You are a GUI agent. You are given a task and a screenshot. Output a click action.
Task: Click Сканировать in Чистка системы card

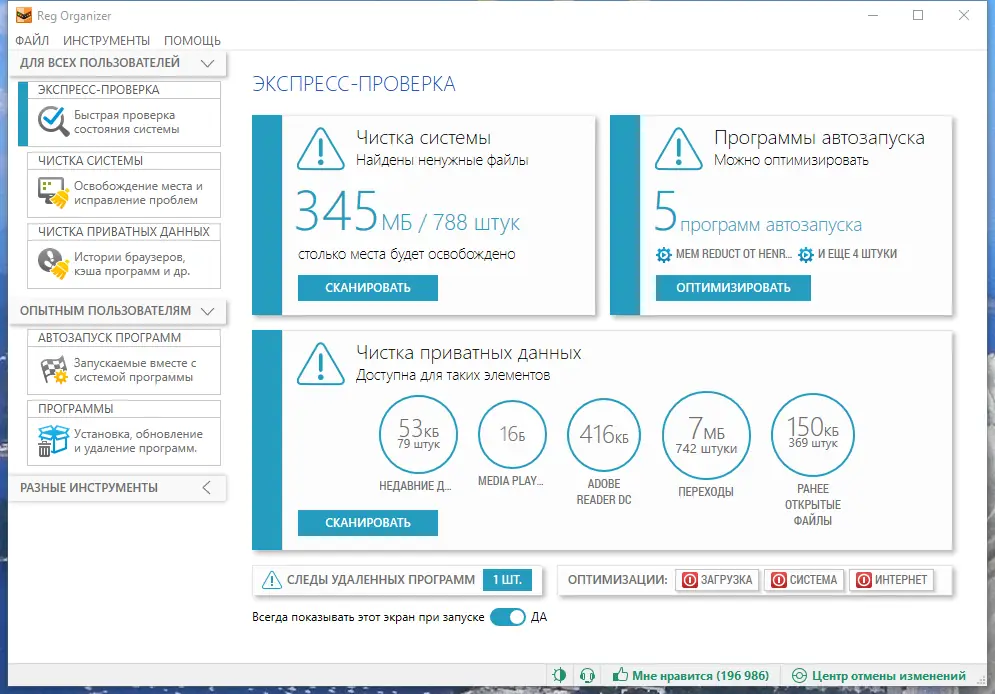[x=368, y=287]
